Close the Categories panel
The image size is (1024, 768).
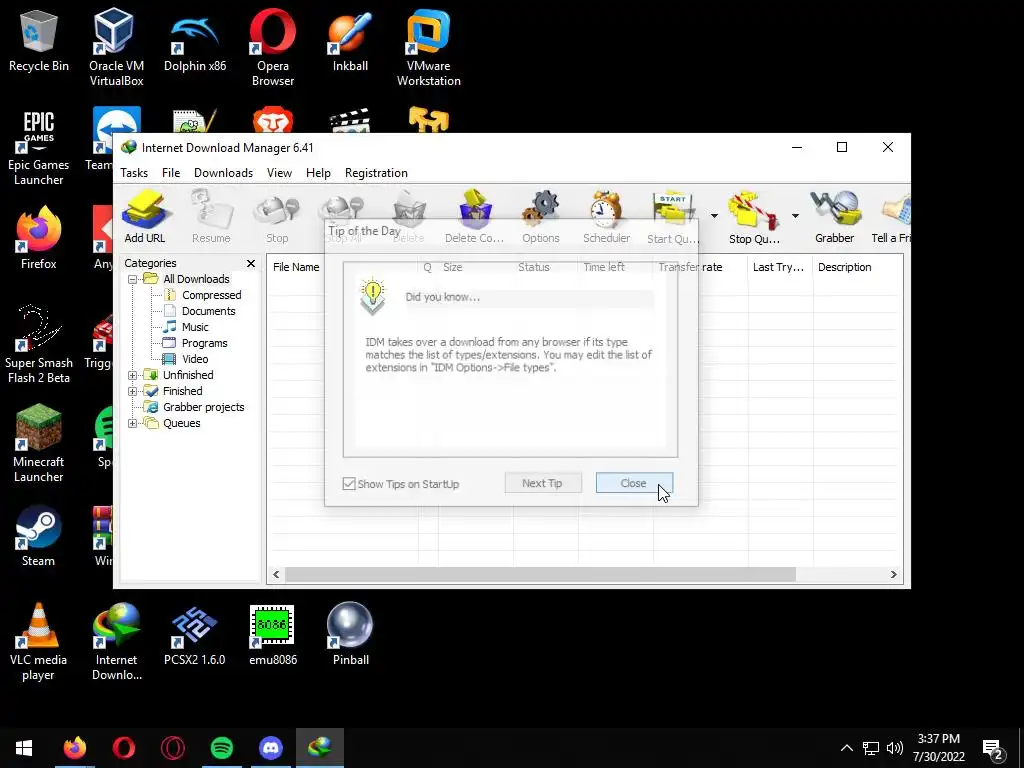pyautogui.click(x=251, y=263)
